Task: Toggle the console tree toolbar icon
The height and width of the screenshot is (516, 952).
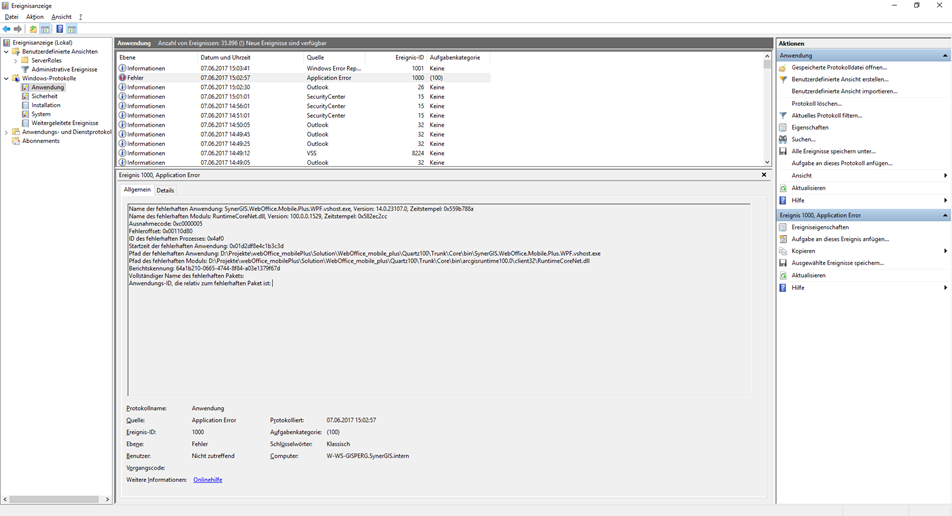Action: (x=45, y=29)
